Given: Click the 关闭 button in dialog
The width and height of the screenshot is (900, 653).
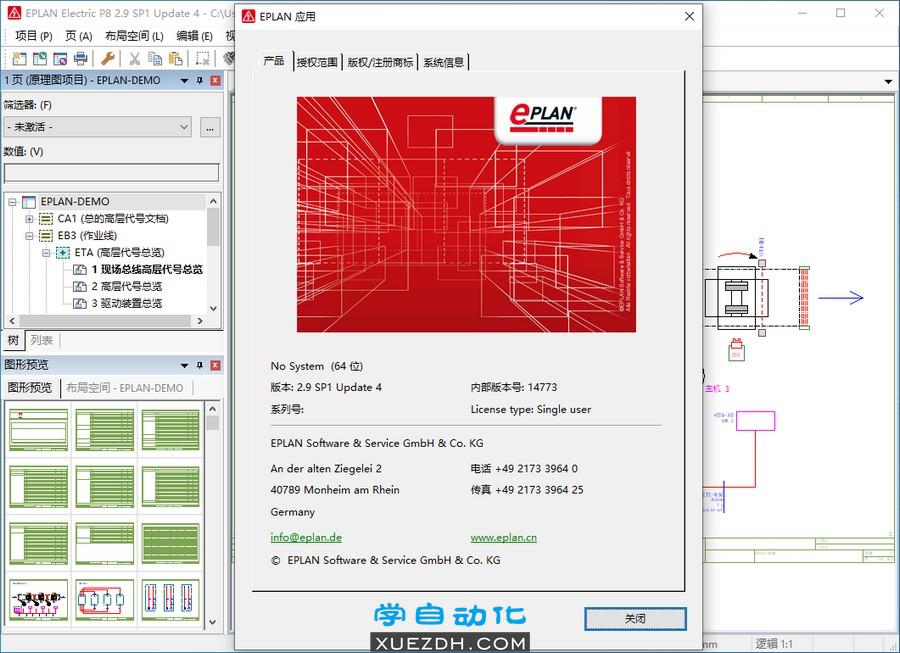Looking at the screenshot, I should point(635,619).
